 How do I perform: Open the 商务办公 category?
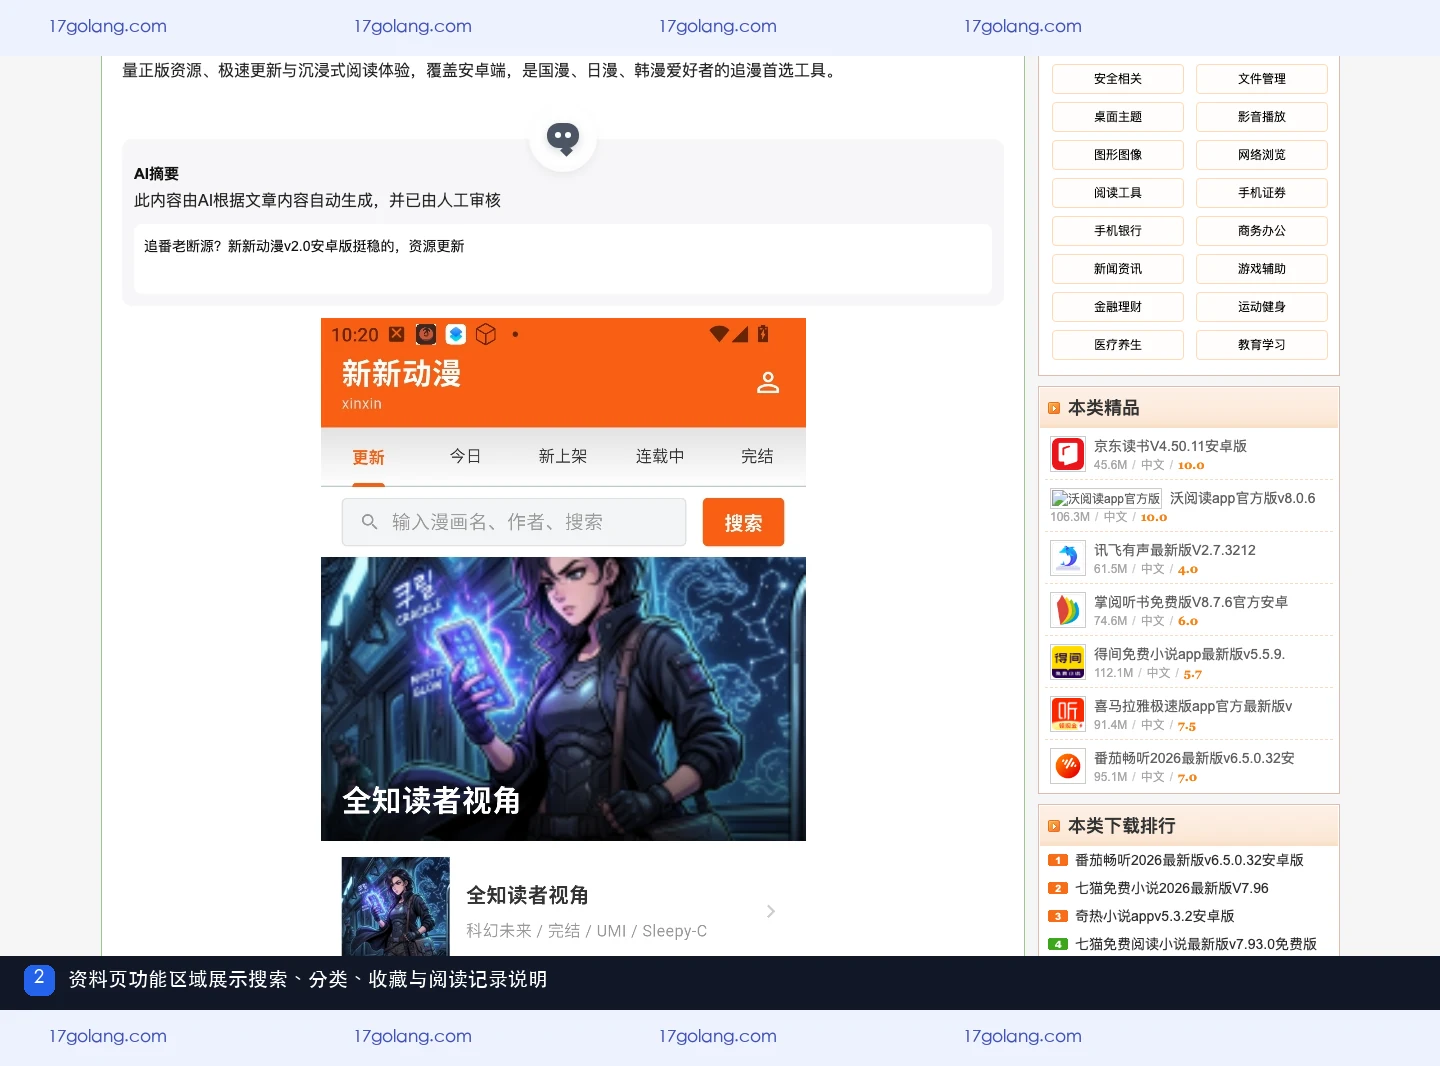(1262, 231)
